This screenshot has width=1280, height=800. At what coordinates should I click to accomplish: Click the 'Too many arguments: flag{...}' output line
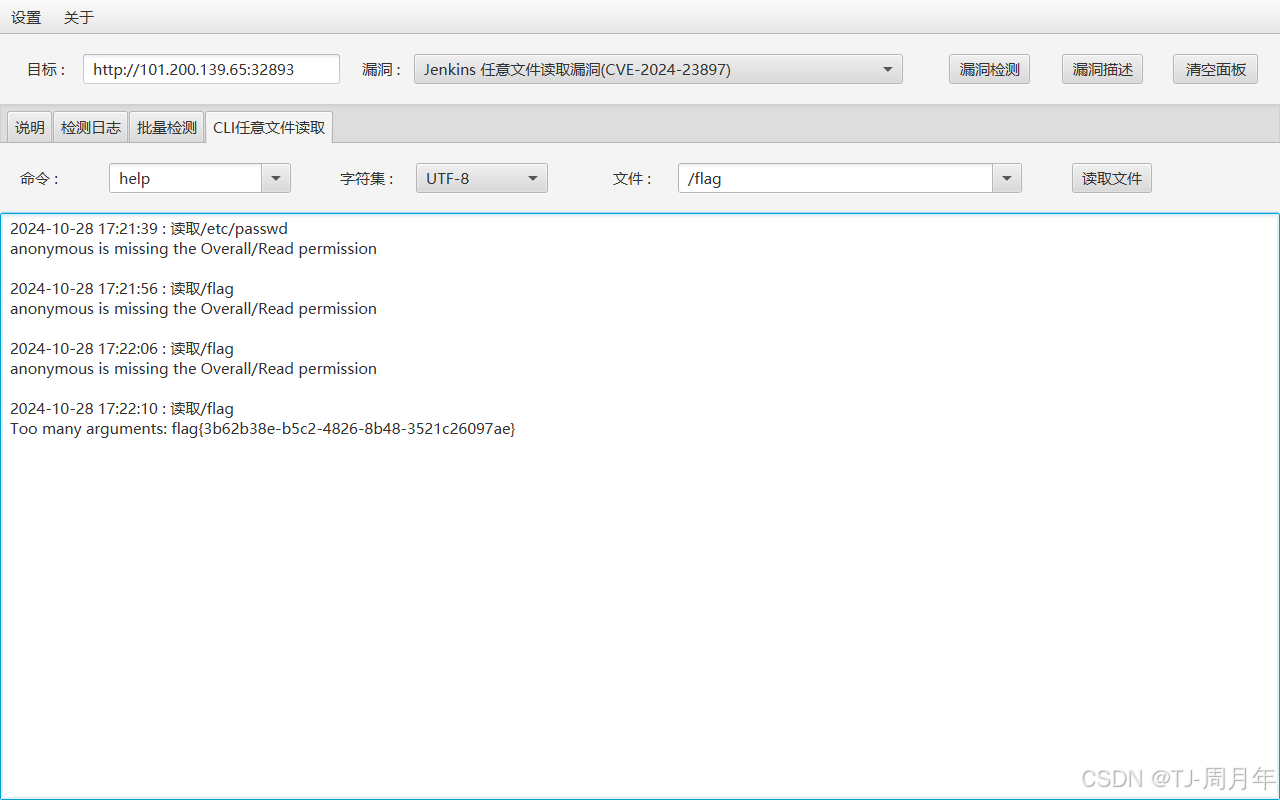263,428
